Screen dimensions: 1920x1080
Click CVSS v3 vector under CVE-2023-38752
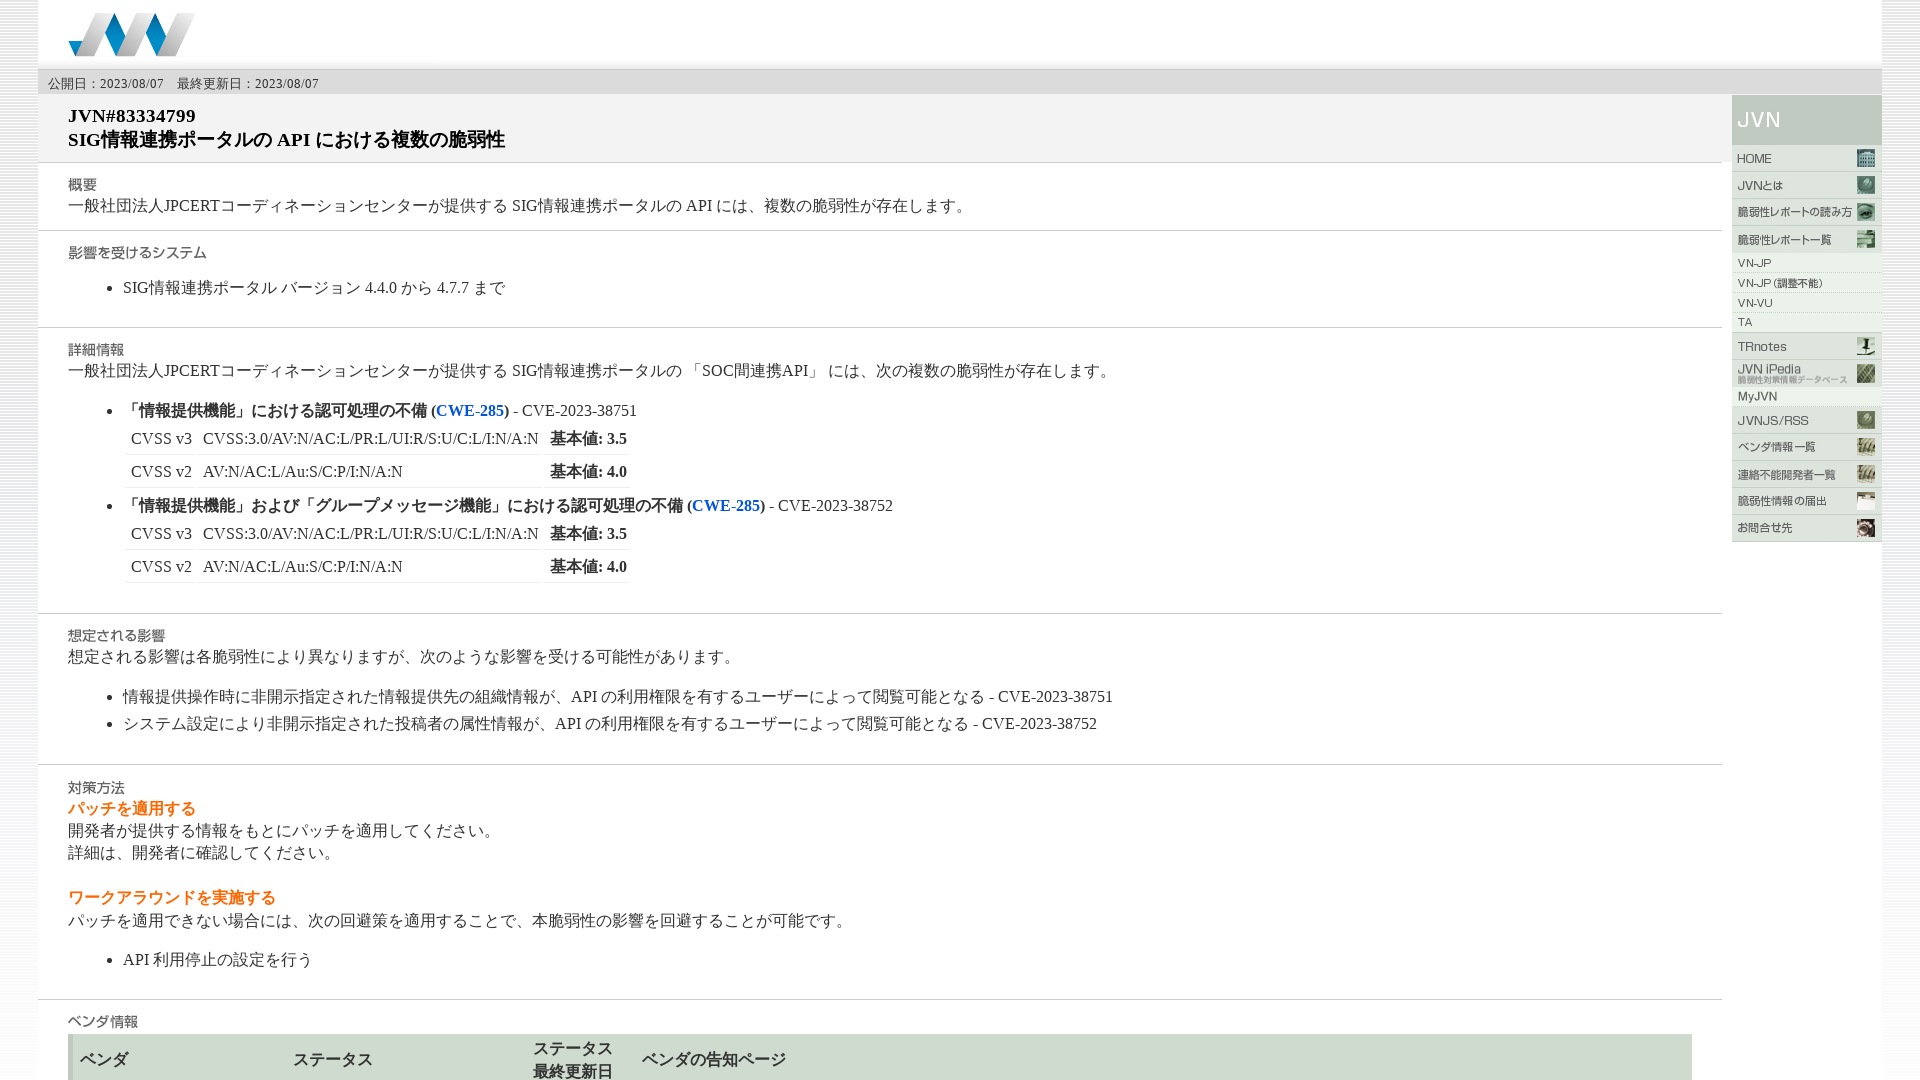pos(370,534)
